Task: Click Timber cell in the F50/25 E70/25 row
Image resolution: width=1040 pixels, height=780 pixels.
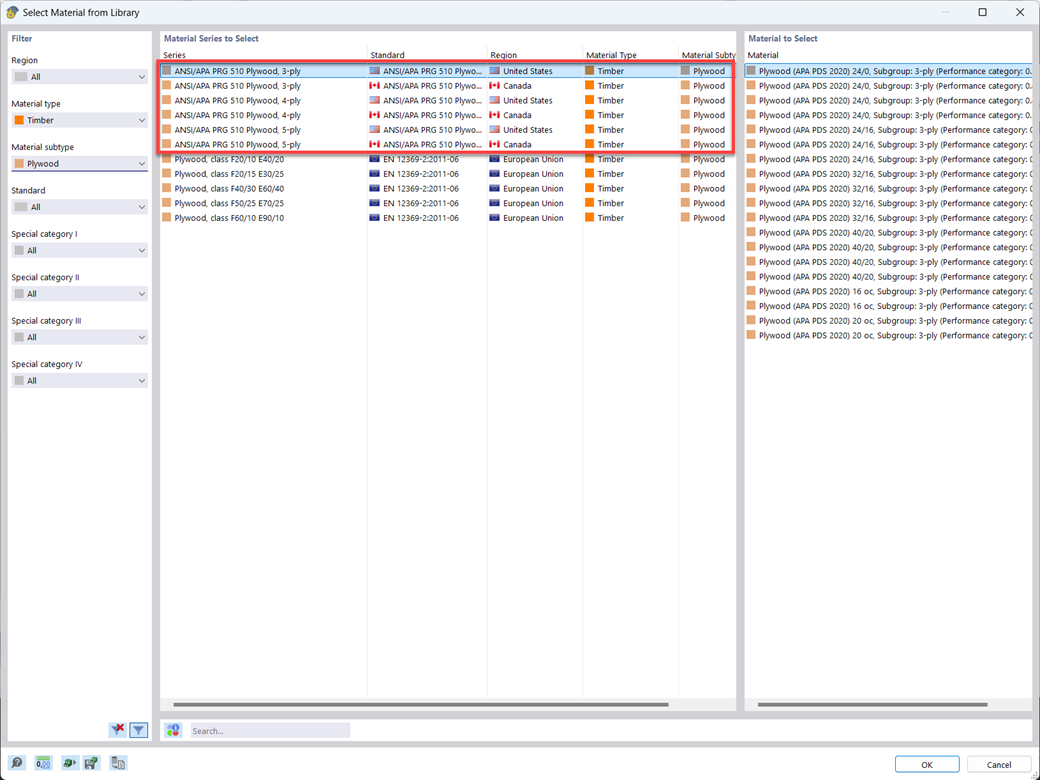Action: [x=610, y=203]
